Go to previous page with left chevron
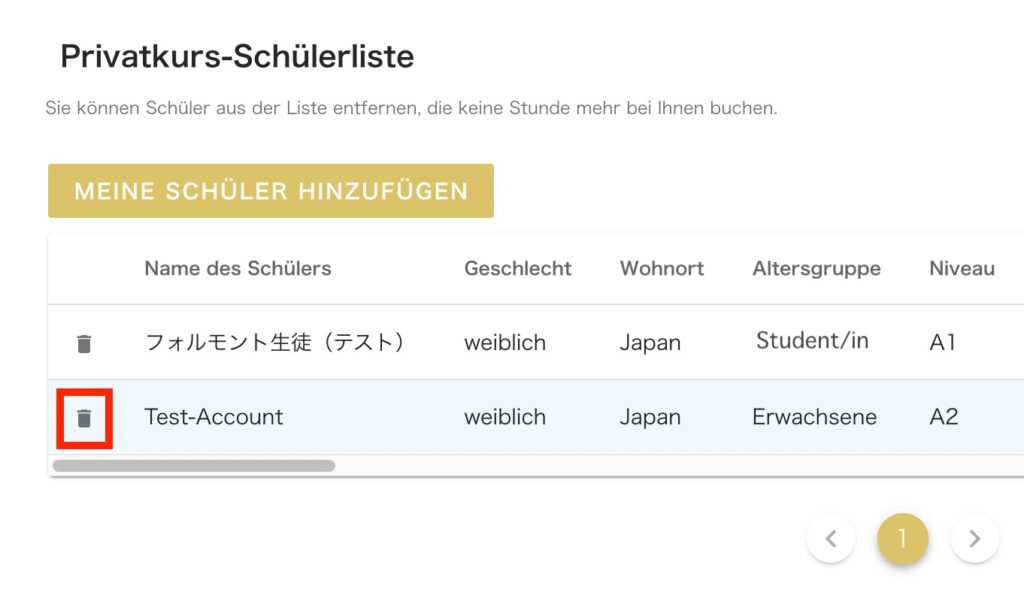This screenshot has height=592, width=1024. click(831, 538)
